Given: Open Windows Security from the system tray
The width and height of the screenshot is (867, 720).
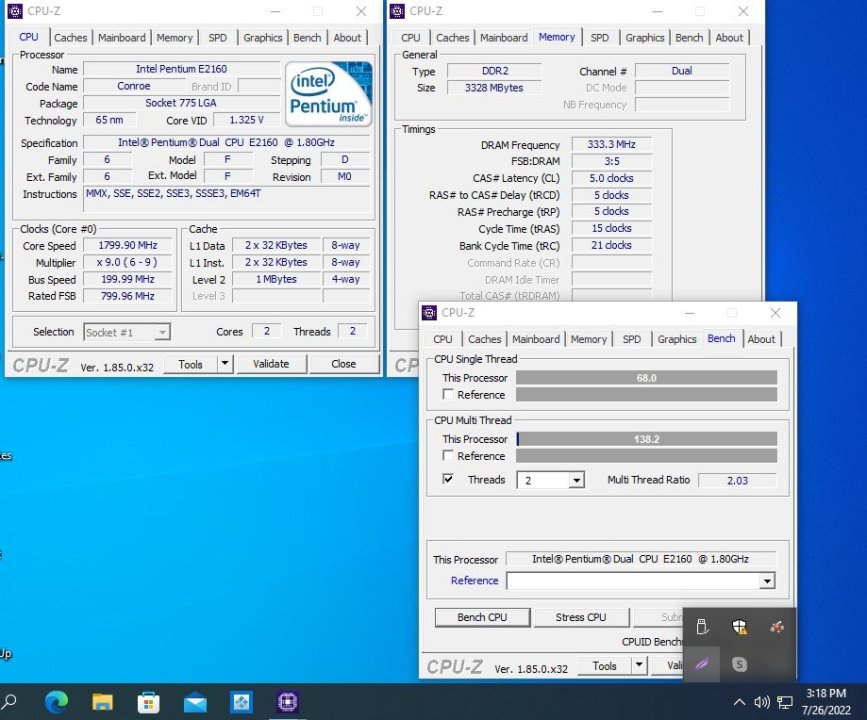Looking at the screenshot, I should [x=740, y=627].
